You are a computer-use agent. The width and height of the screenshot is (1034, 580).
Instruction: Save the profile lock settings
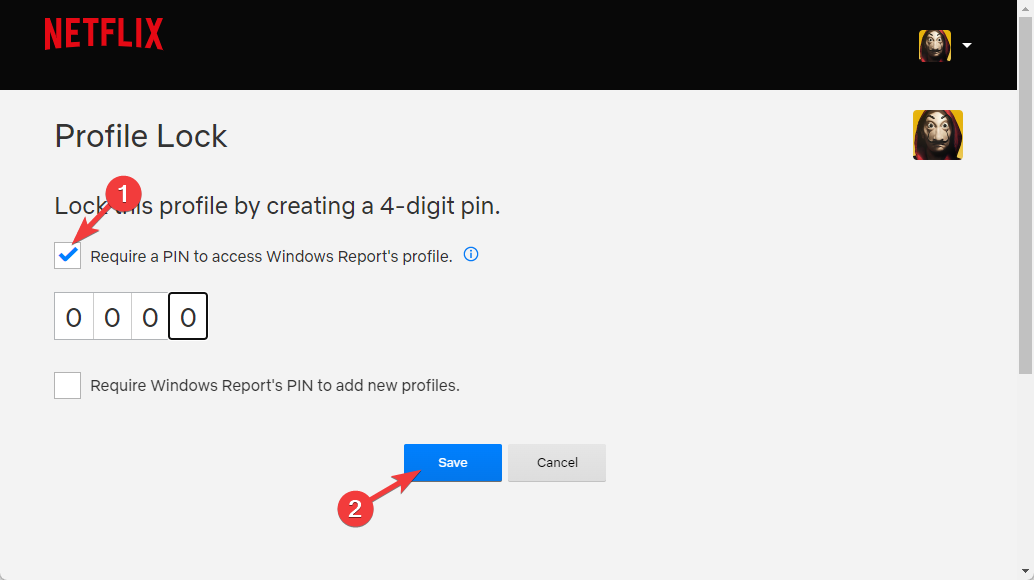pyautogui.click(x=453, y=463)
